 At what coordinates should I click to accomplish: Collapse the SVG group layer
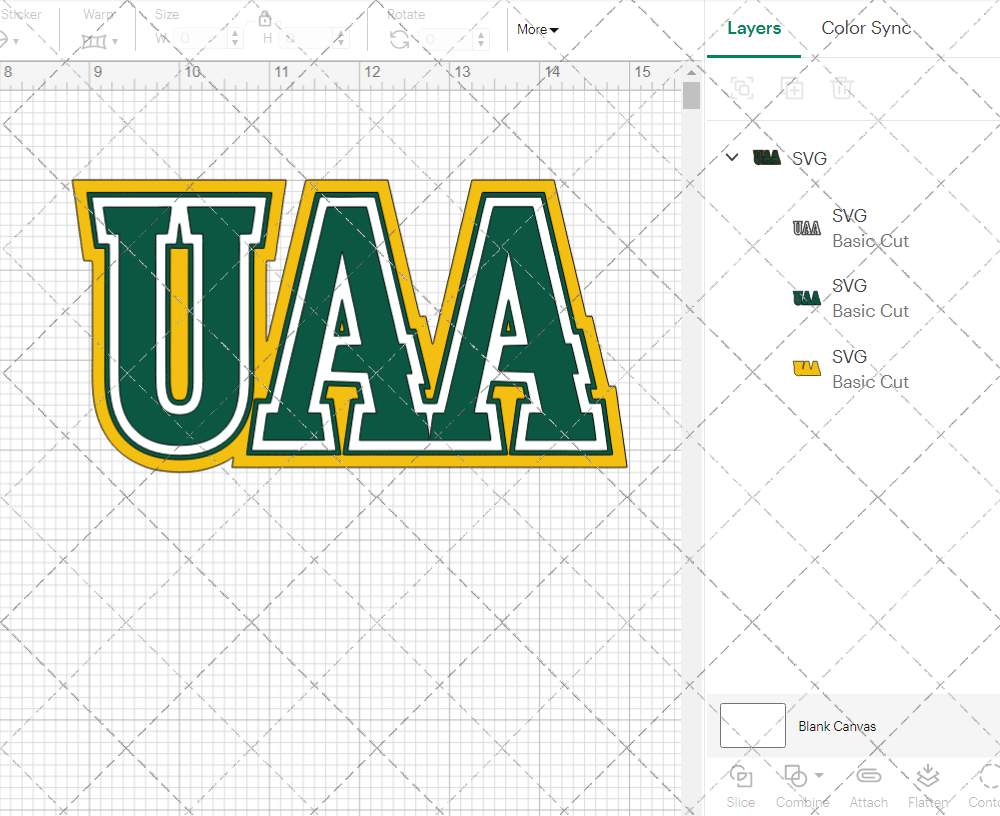coord(732,157)
